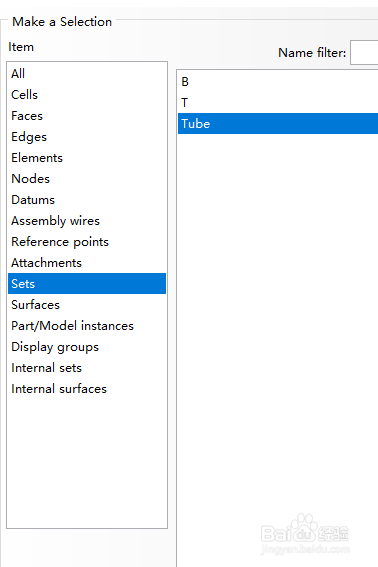The width and height of the screenshot is (378, 567).
Task: Click the Assembly wires entry
Action: coord(87,221)
